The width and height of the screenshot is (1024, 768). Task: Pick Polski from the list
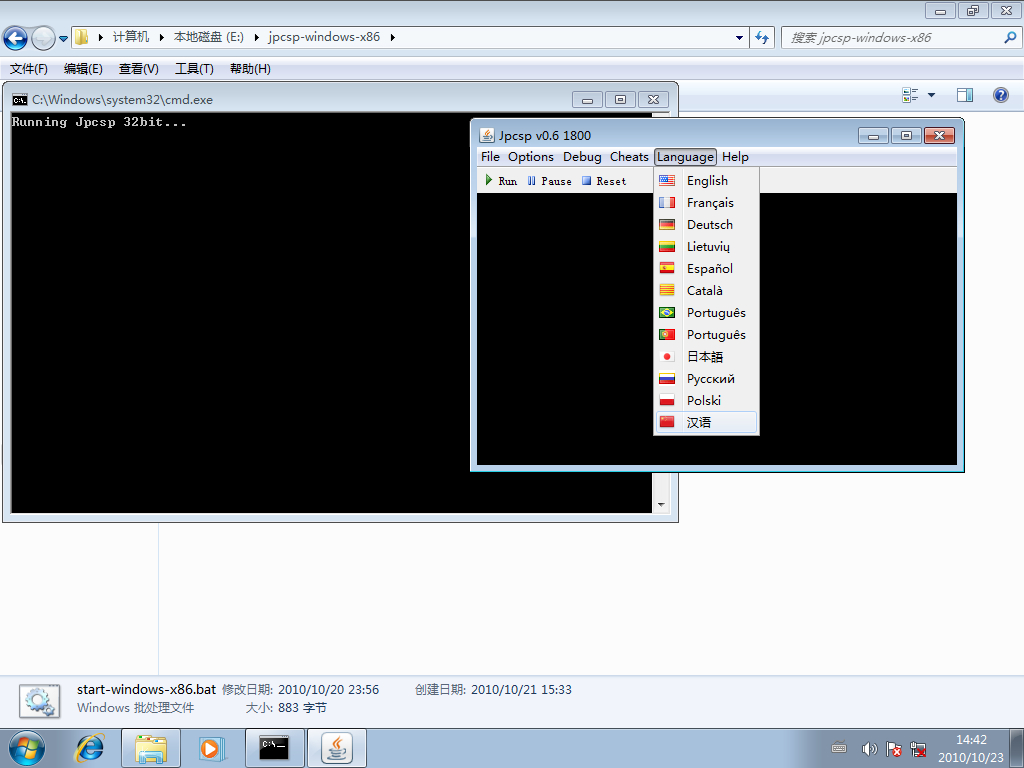[706, 401]
